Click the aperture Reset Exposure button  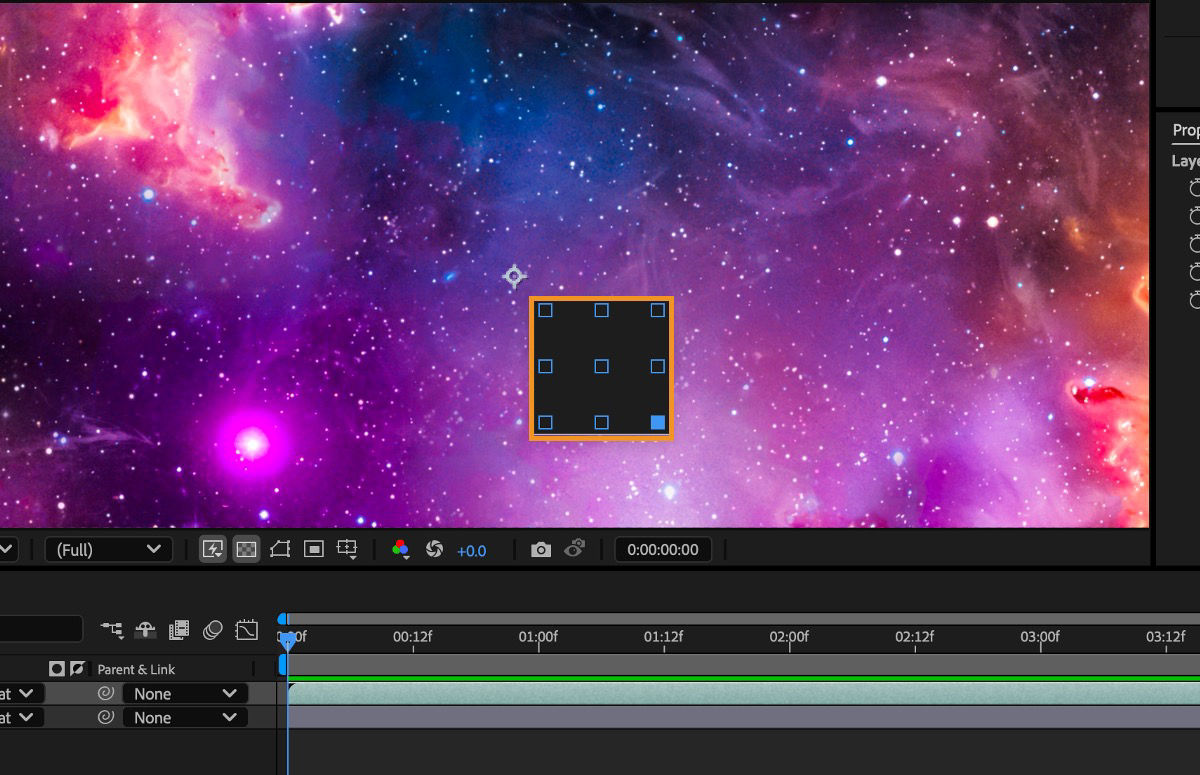[x=435, y=549]
